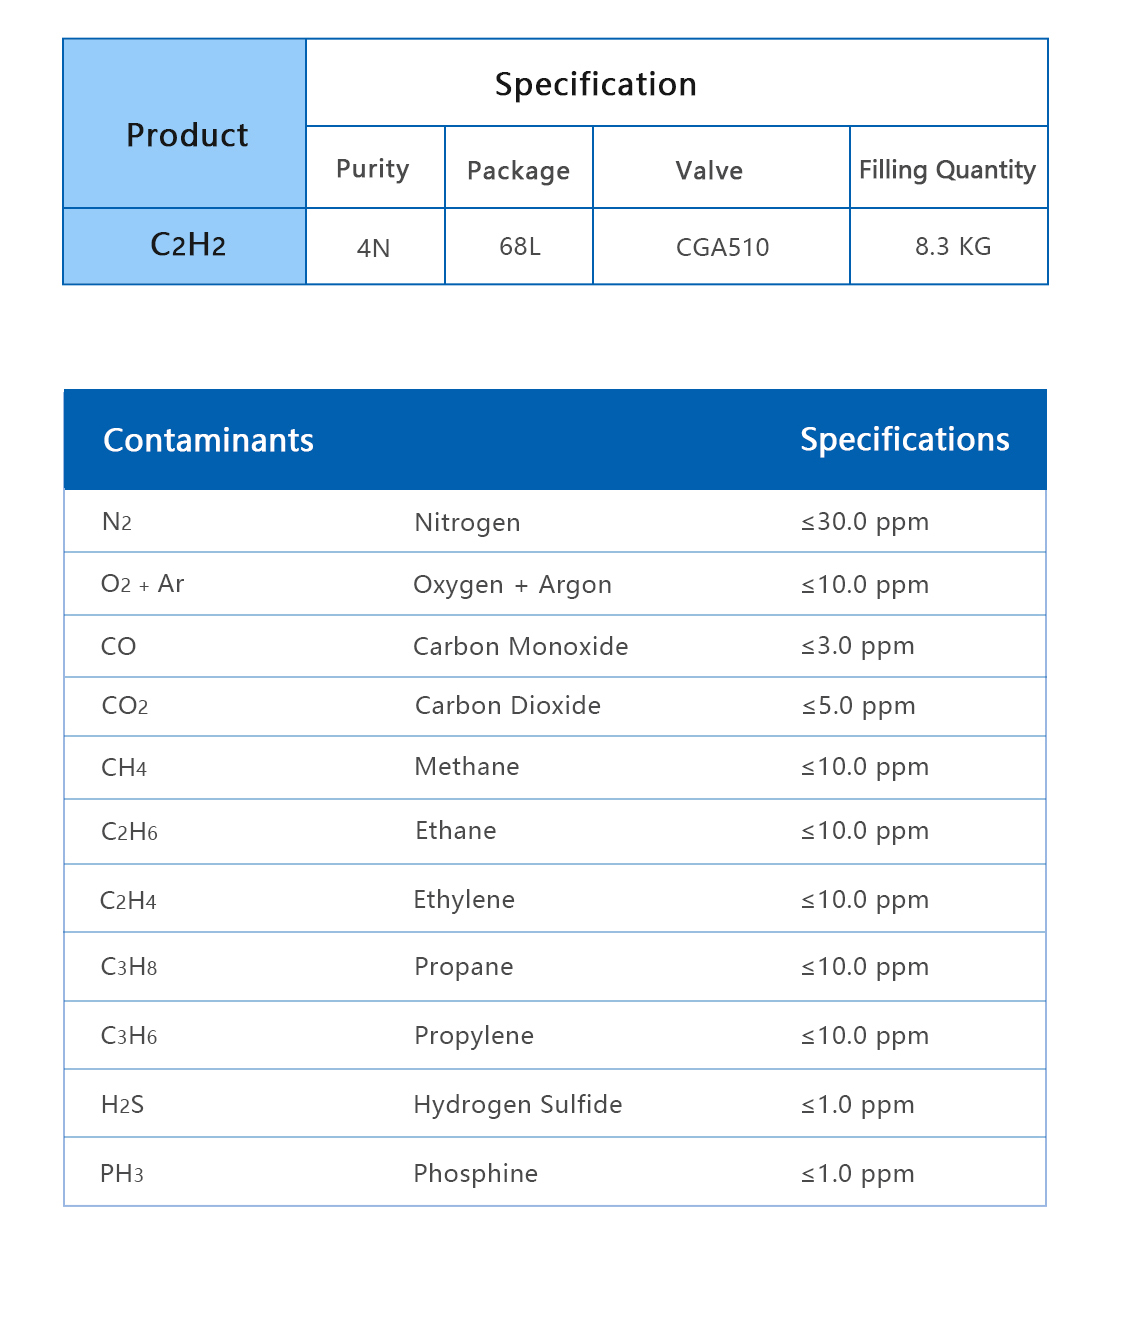Select the C2H2 product cell
Viewport: 1134px width, 1337px height.
[187, 245]
